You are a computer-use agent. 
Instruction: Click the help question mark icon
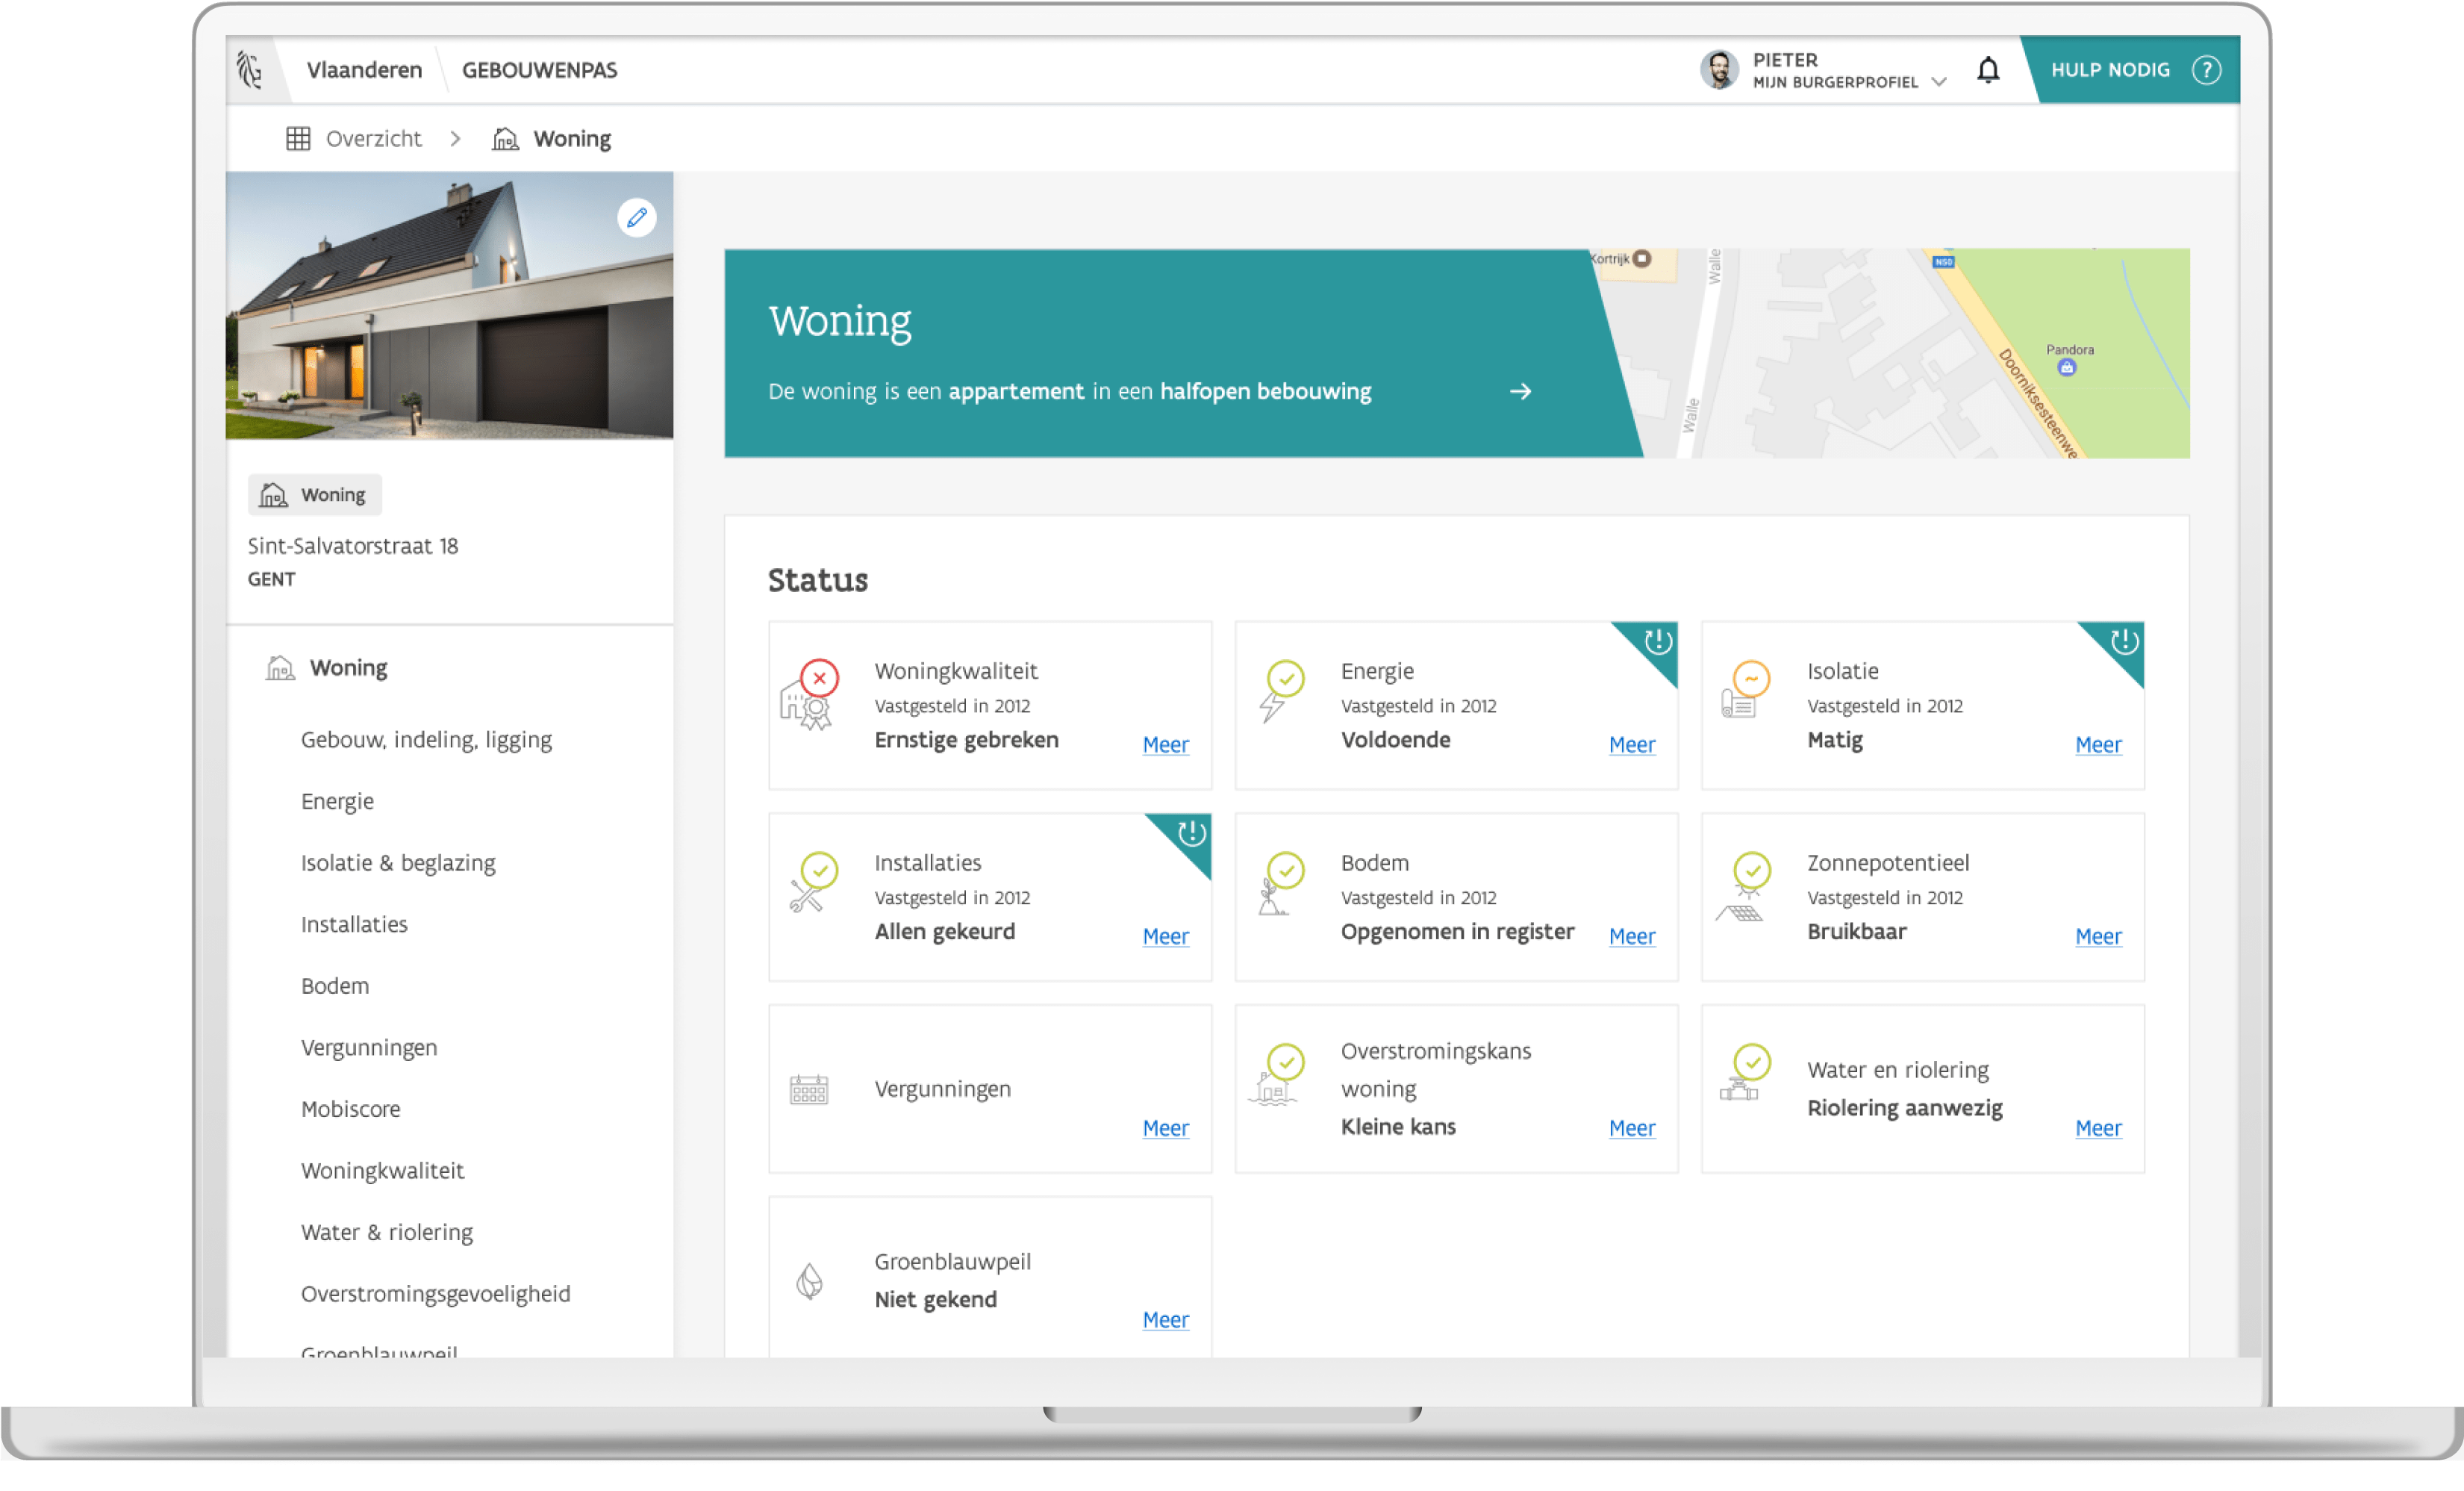2206,70
